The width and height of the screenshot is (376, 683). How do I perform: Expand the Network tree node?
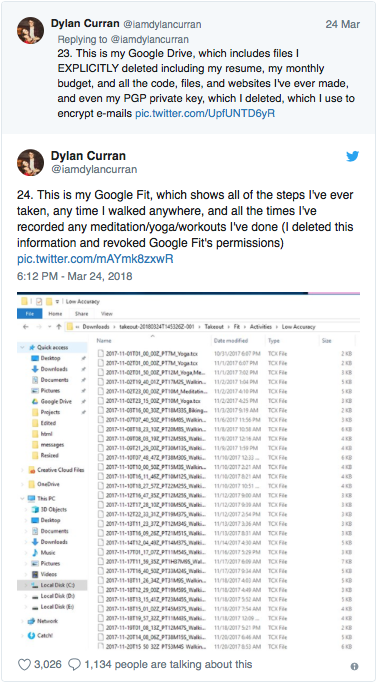pyautogui.click(x=23, y=621)
